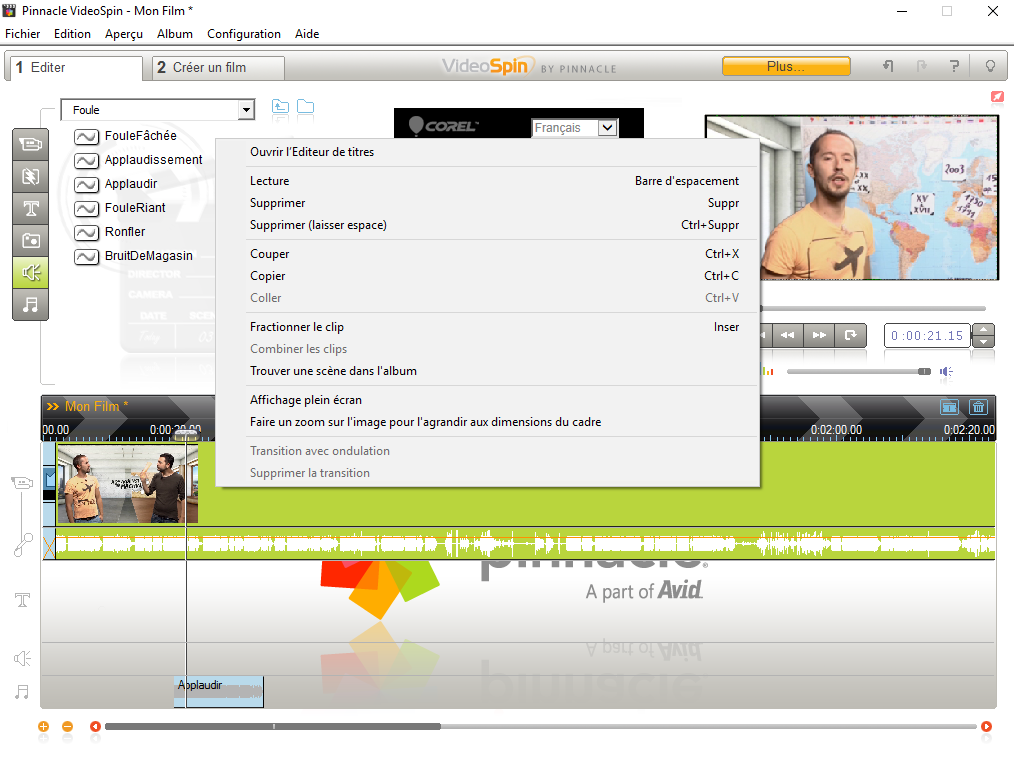Image resolution: width=1014 pixels, height=761 pixels.
Task: Open the titles album tab icon
Action: tap(30, 208)
